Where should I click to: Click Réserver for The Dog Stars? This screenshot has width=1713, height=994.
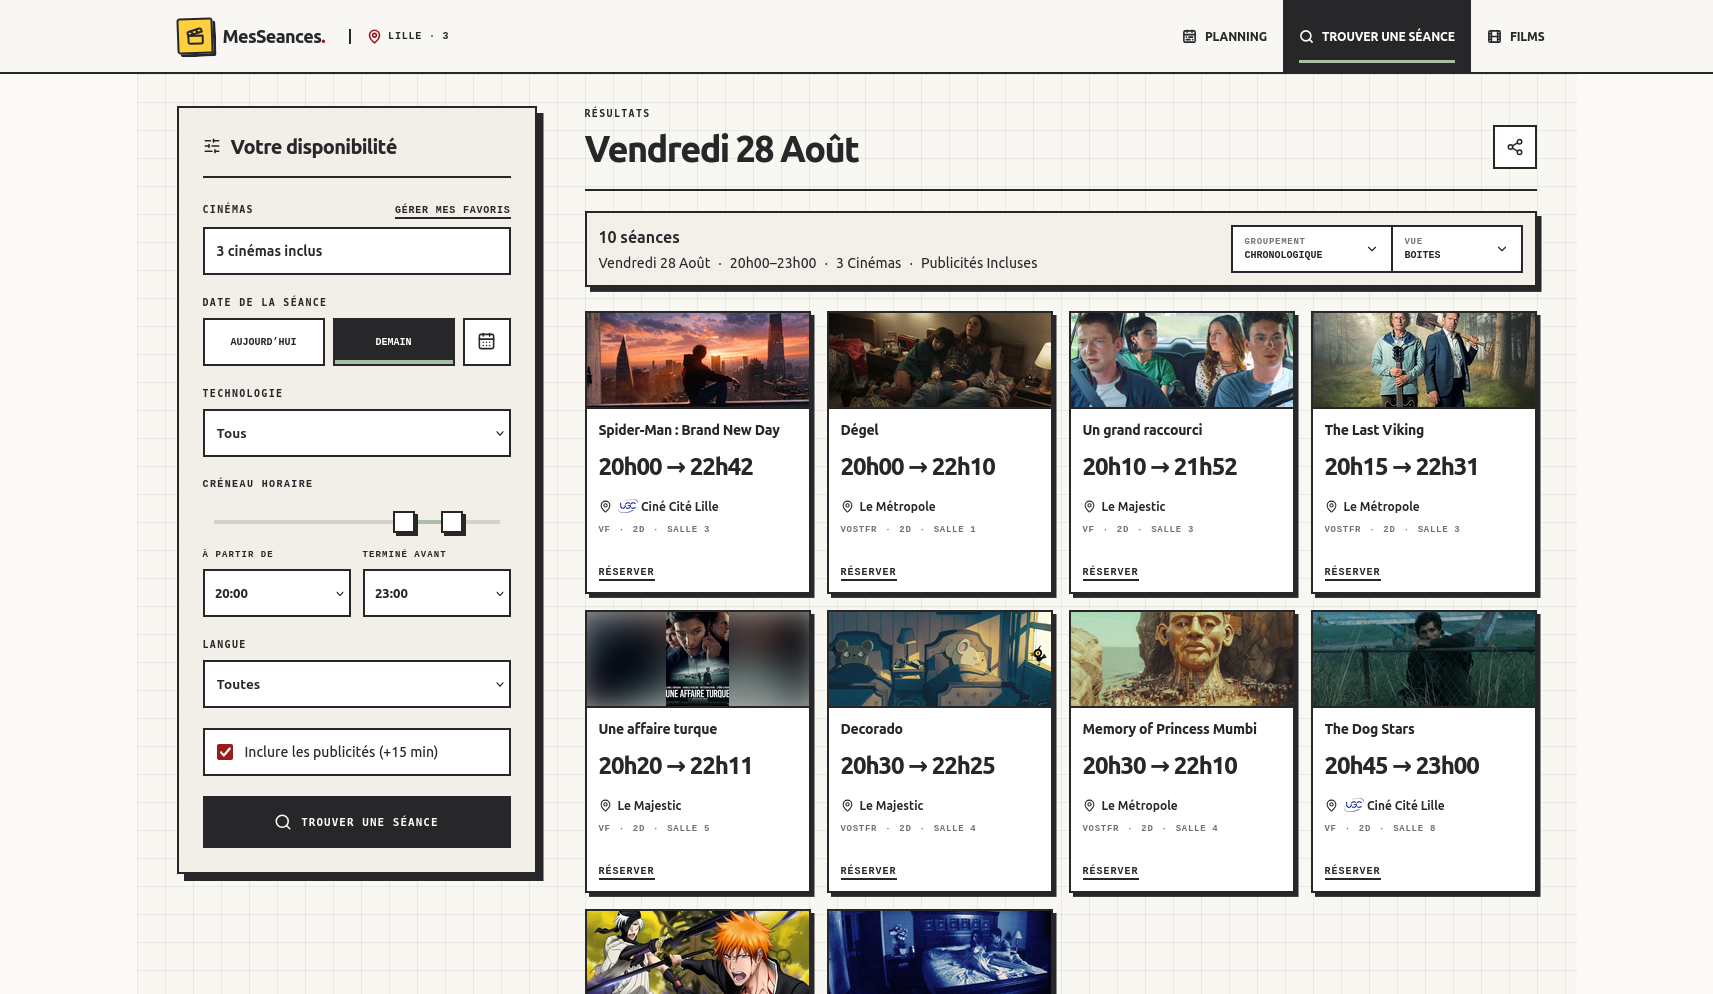[x=1352, y=871]
